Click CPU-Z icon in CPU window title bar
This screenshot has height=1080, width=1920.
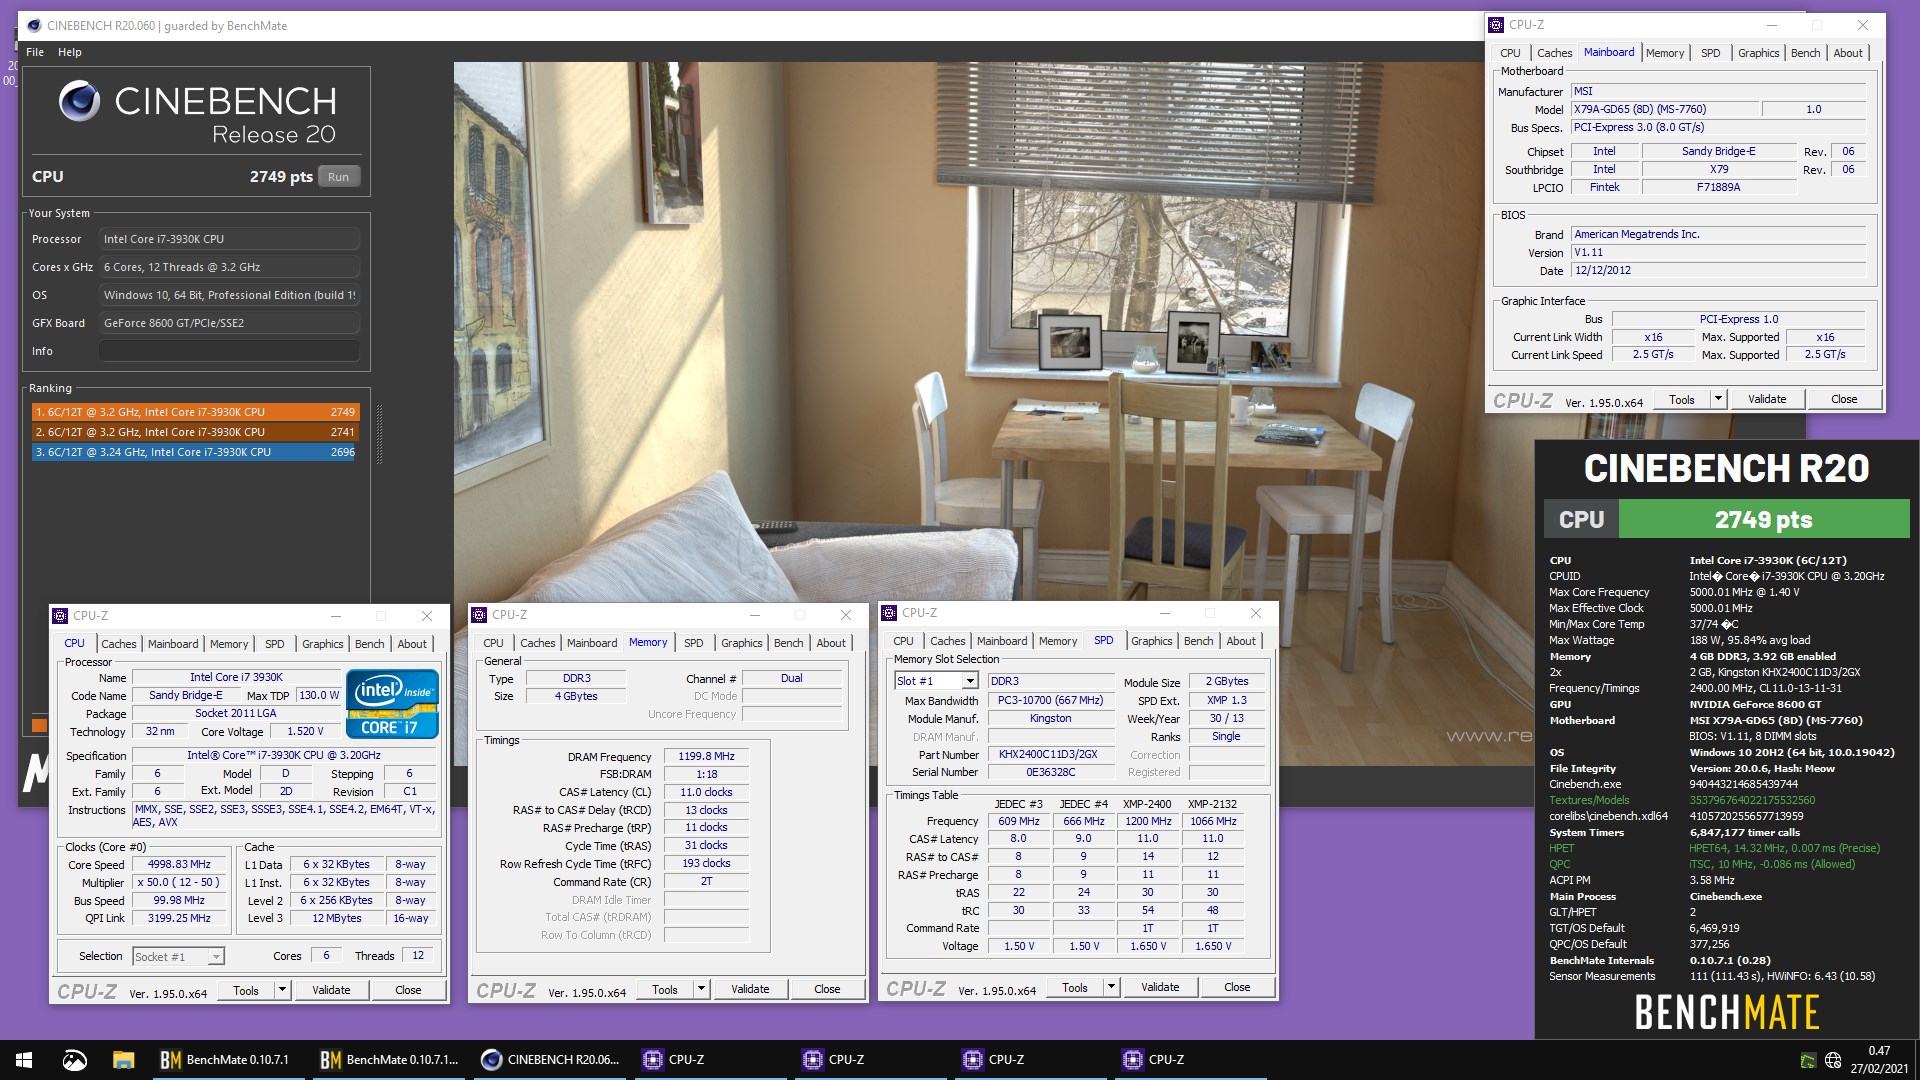pyautogui.click(x=60, y=616)
